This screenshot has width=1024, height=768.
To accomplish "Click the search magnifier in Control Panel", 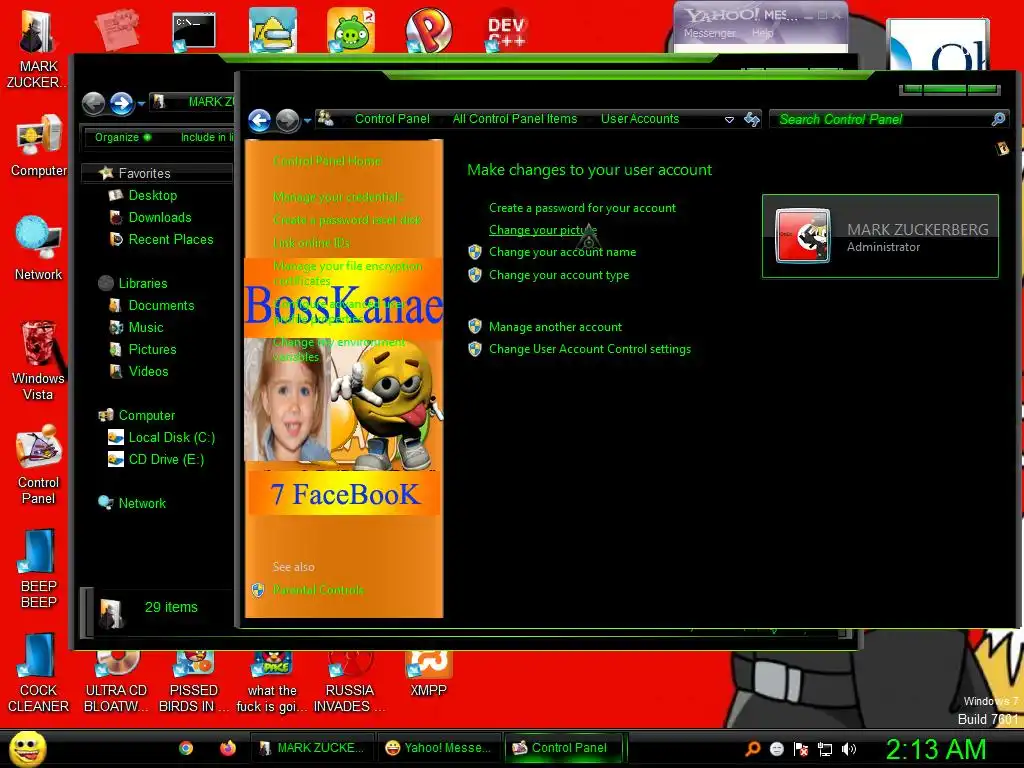I will pyautogui.click(x=998, y=119).
